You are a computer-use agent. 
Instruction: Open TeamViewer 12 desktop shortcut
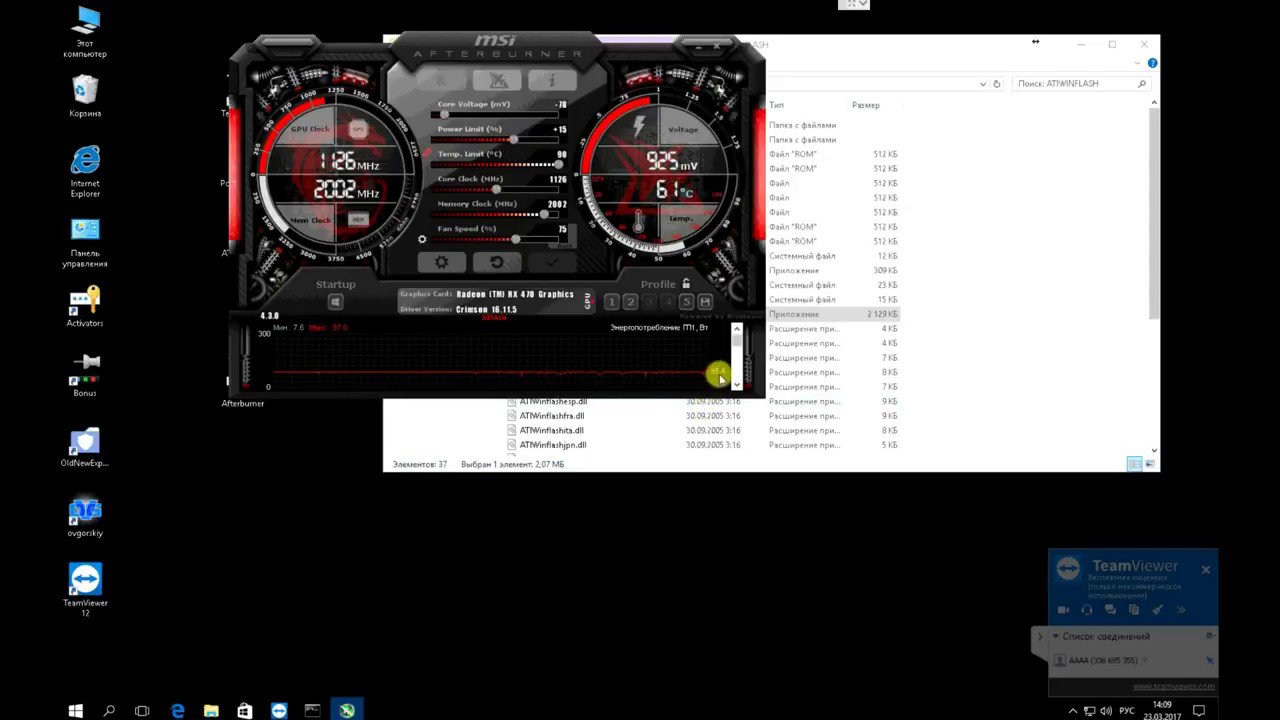[85, 590]
